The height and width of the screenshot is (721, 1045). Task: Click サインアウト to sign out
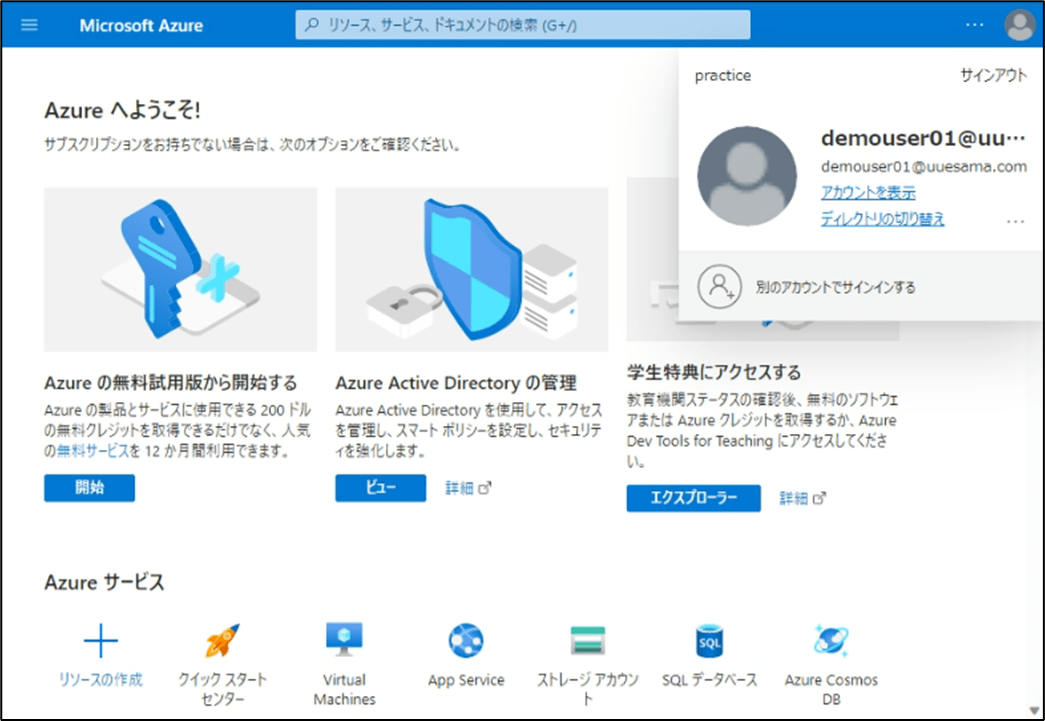[x=993, y=75]
